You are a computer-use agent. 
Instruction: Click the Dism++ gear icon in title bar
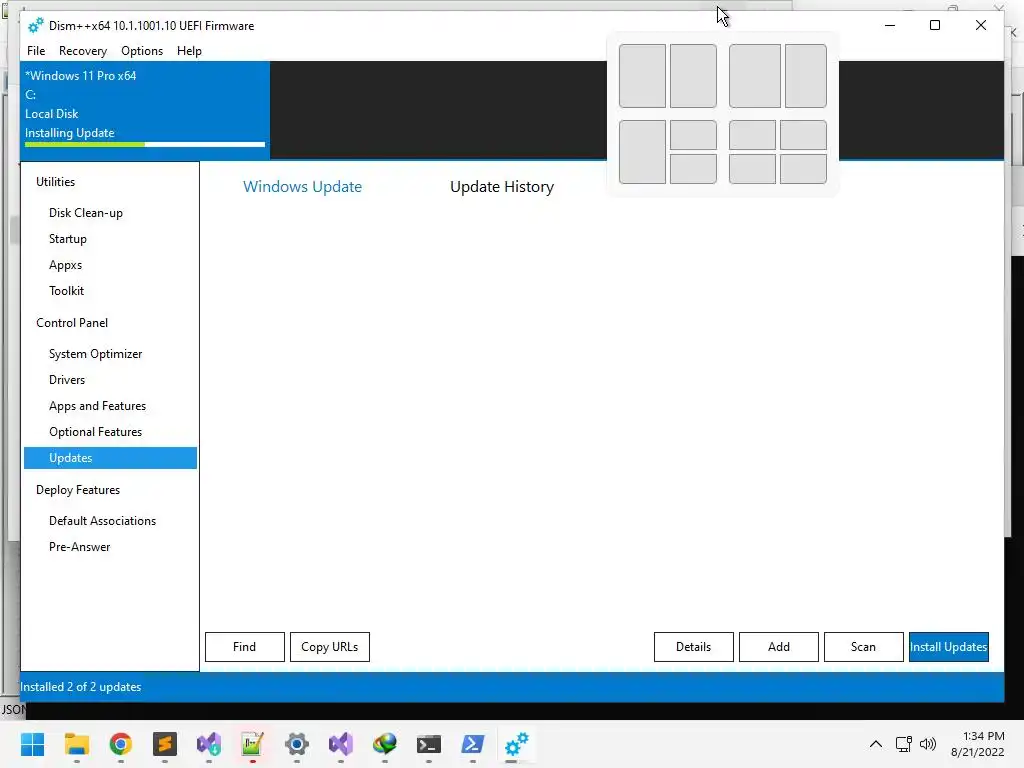point(35,25)
